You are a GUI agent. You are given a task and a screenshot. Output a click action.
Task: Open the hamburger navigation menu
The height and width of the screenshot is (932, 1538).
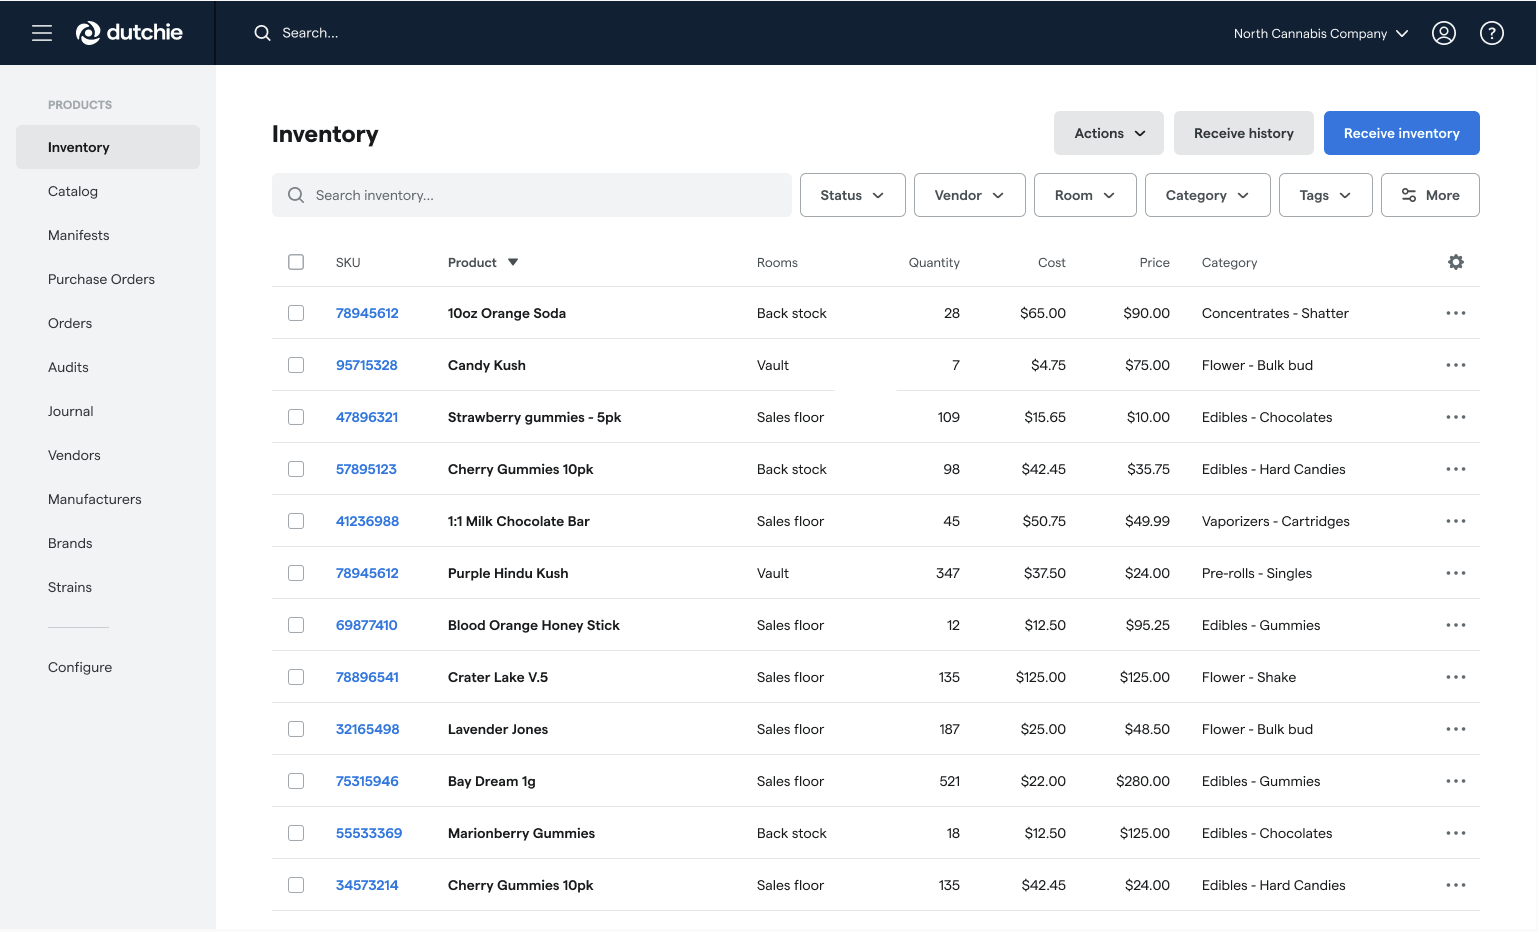(x=42, y=32)
